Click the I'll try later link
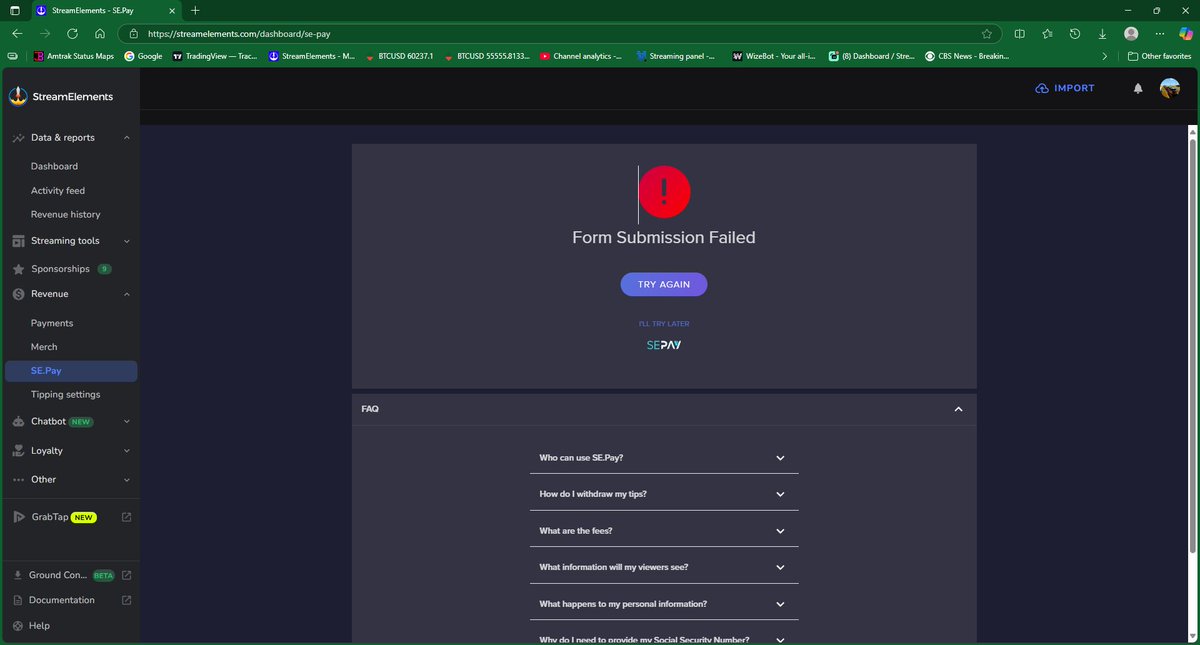1200x645 pixels. tap(664, 324)
